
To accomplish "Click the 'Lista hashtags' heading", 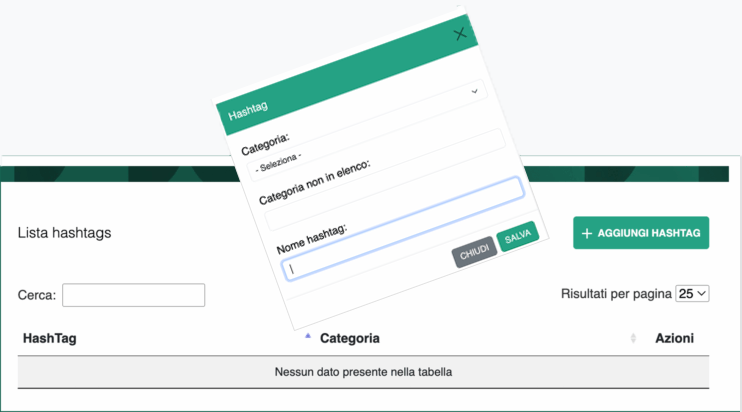I will tap(64, 233).
